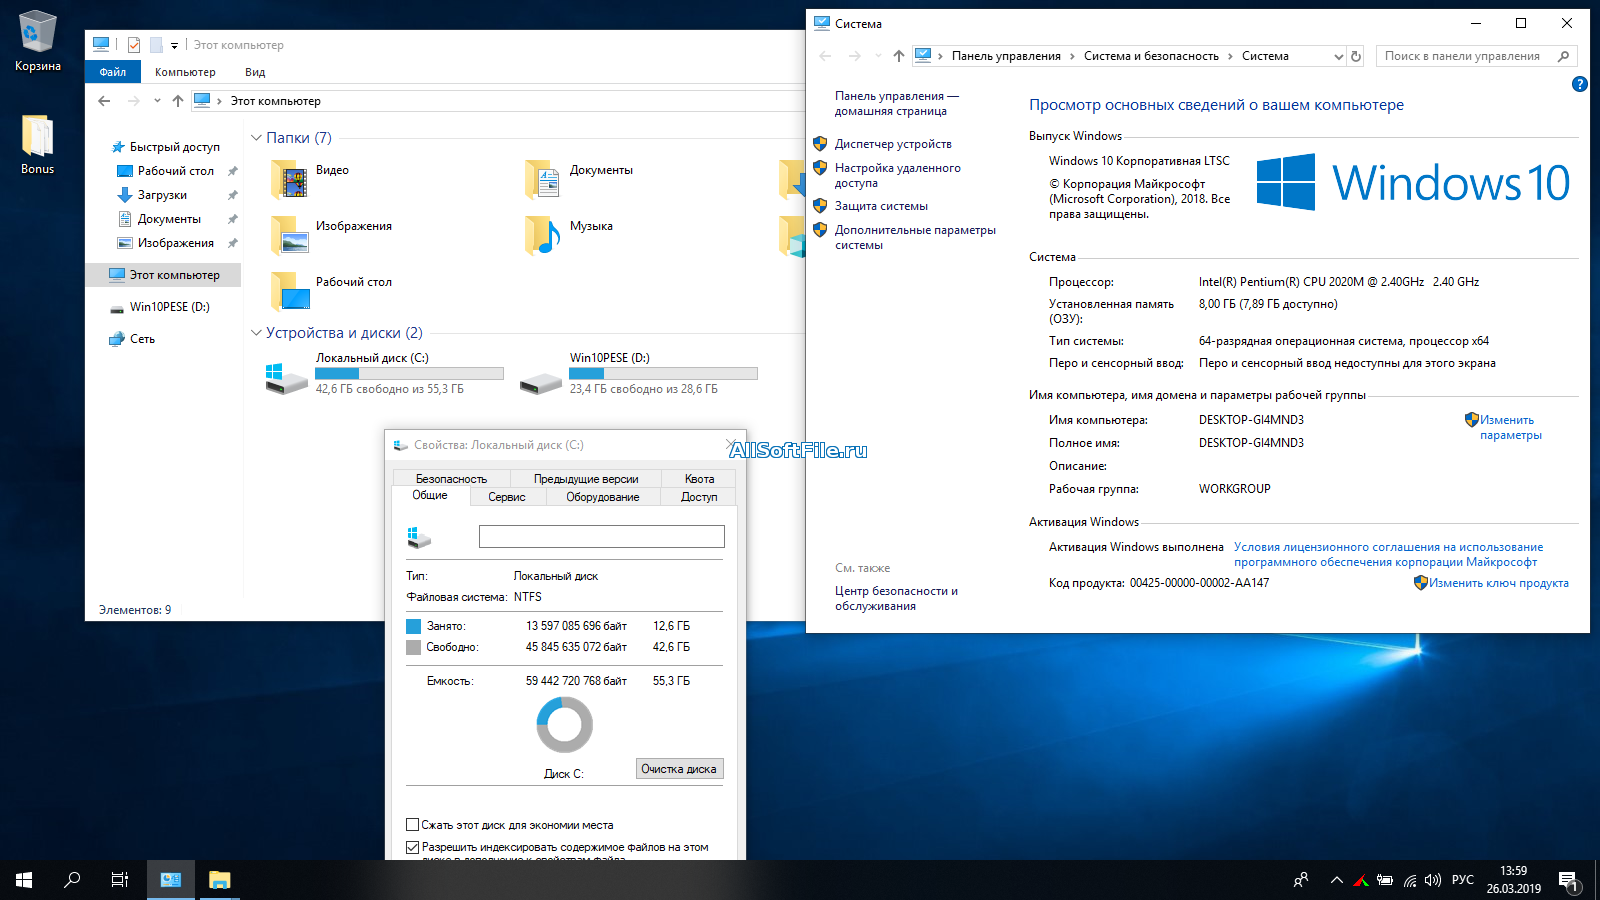Screen dimensions: 1600x900
Task: Open the notification center icon
Action: click(1568, 881)
